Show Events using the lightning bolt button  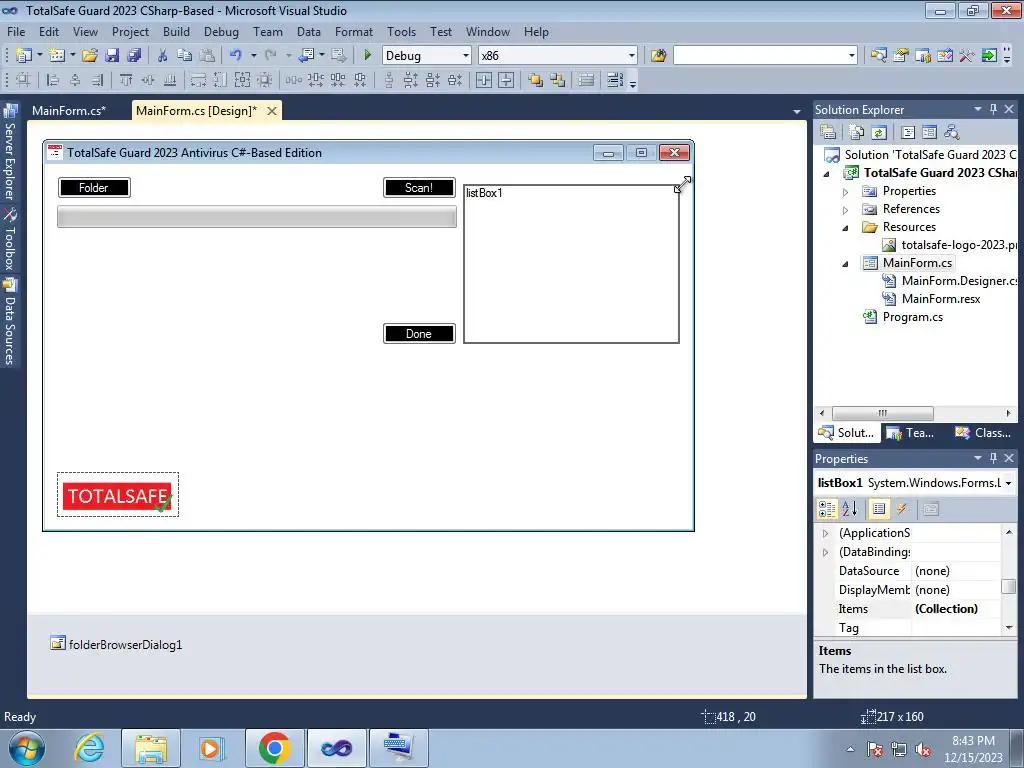(901, 509)
